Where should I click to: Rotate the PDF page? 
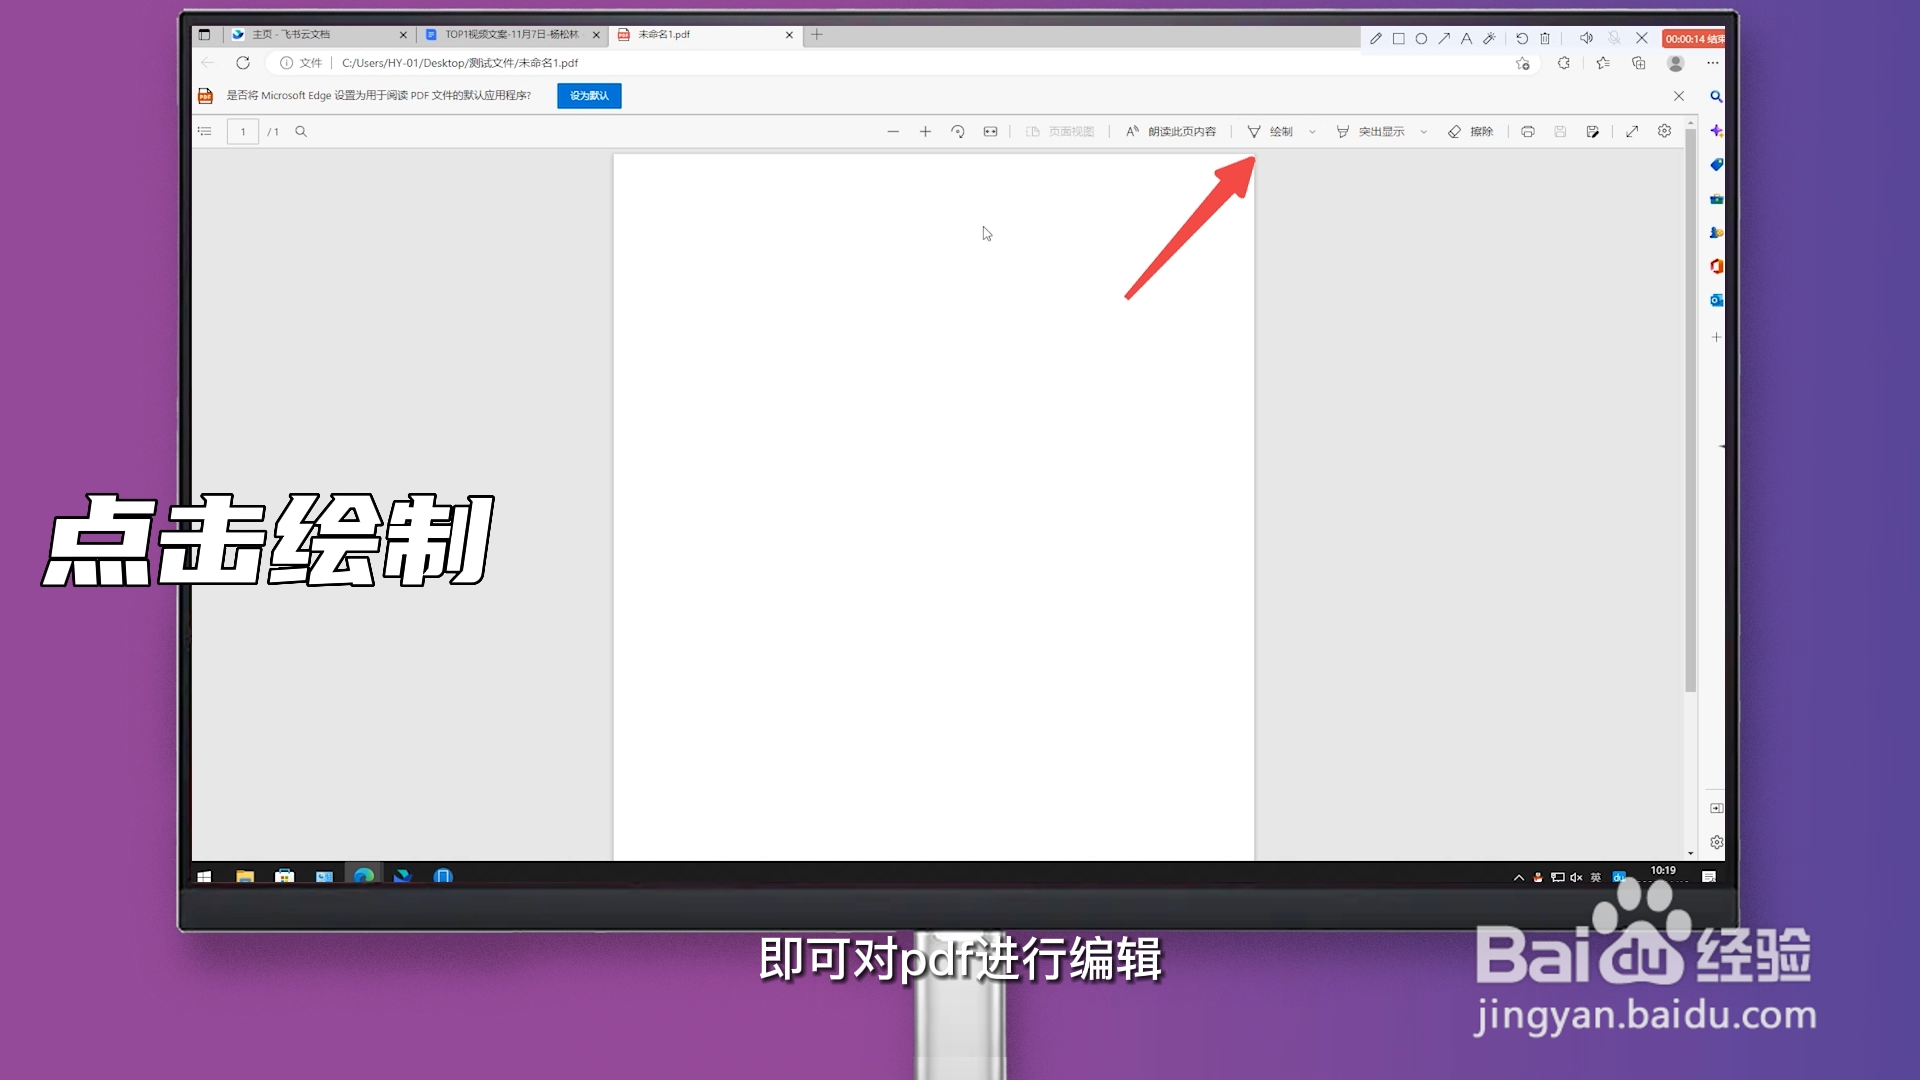tap(957, 131)
